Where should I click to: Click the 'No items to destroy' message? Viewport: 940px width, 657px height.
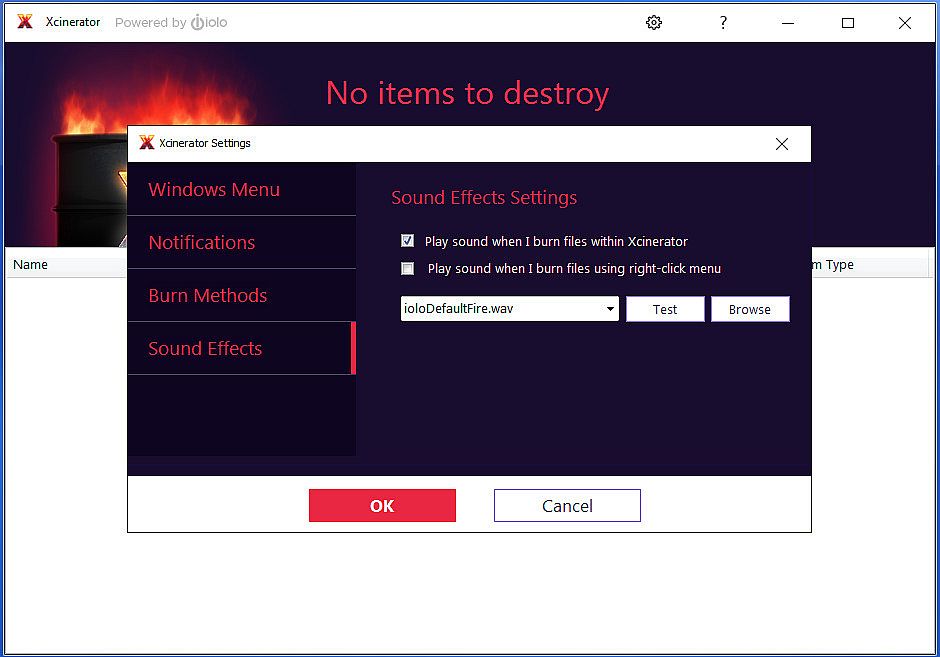point(468,94)
